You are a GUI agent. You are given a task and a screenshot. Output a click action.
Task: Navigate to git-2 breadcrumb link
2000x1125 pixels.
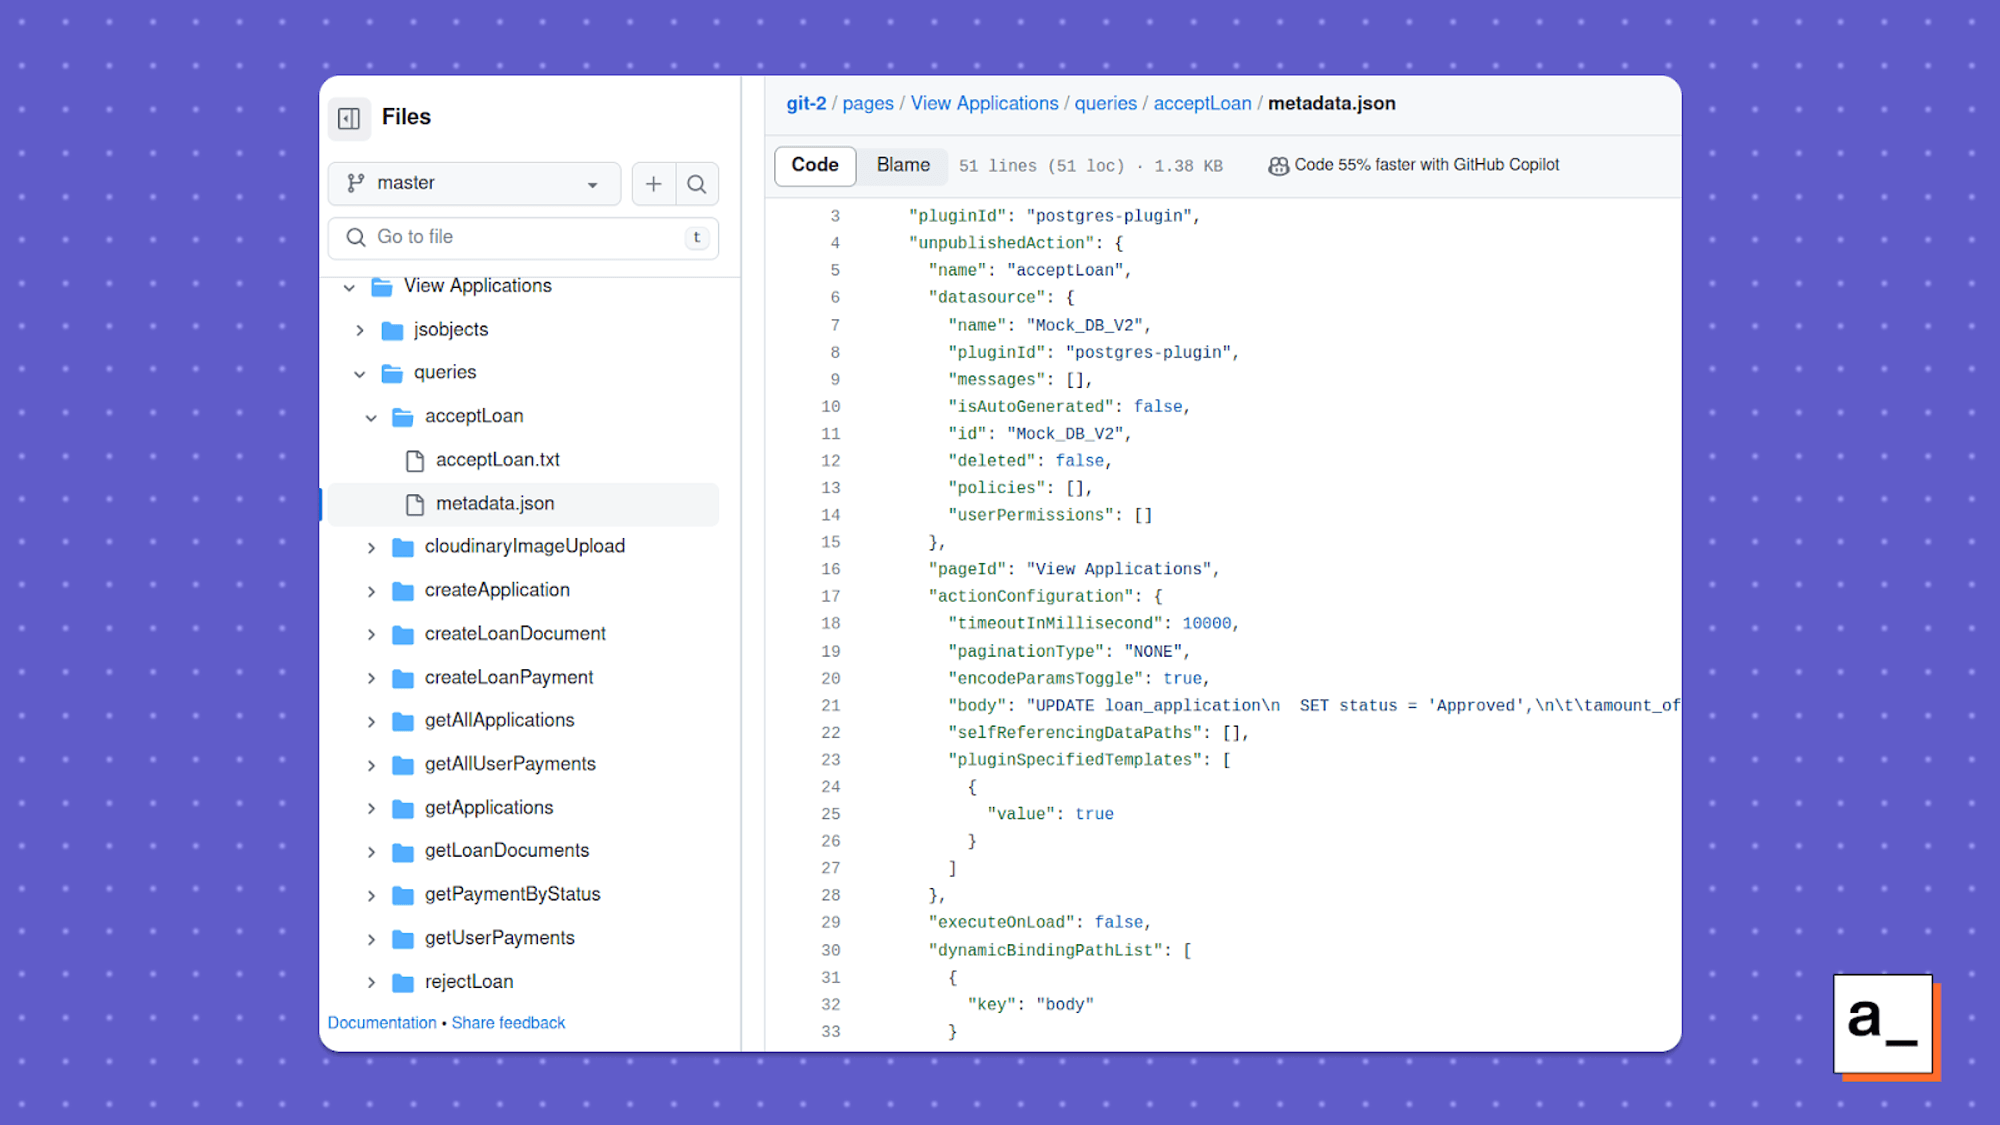806,103
